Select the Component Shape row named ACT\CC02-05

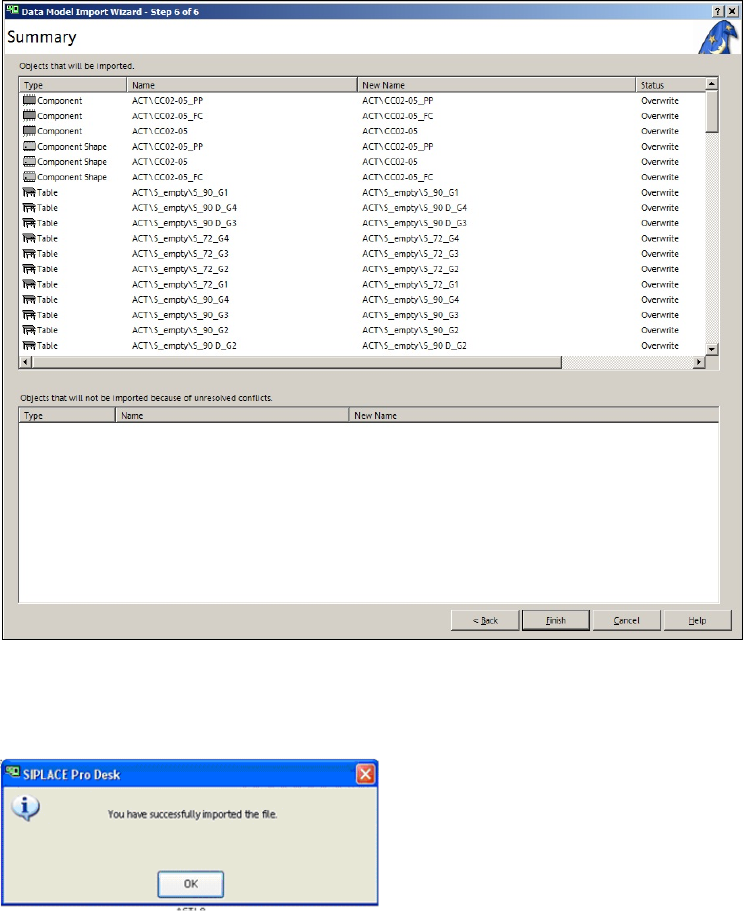click(362, 162)
